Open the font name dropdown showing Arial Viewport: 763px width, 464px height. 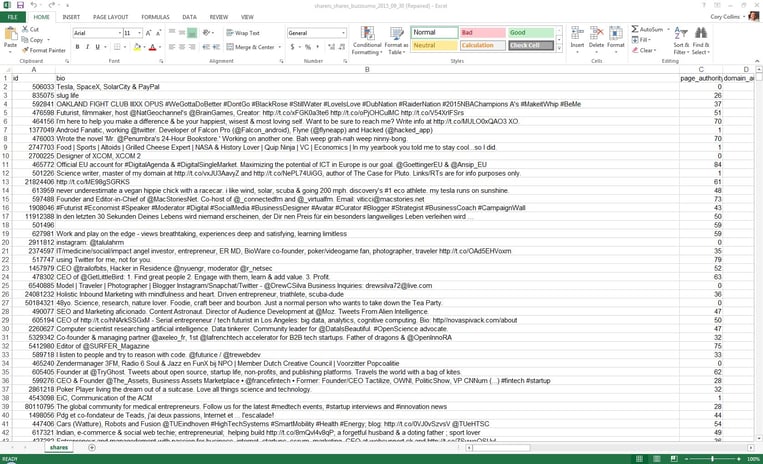(x=120, y=33)
